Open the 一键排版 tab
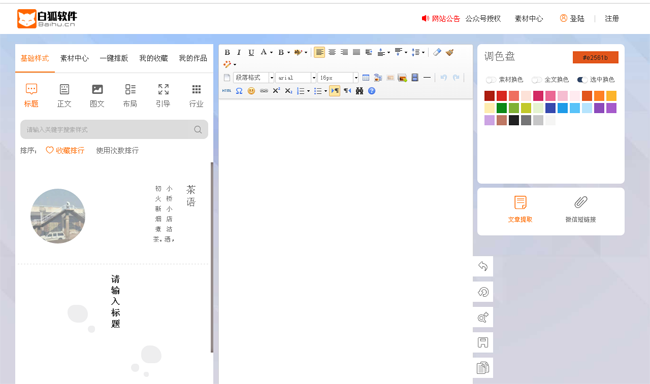The width and height of the screenshot is (650, 384). coord(114,58)
